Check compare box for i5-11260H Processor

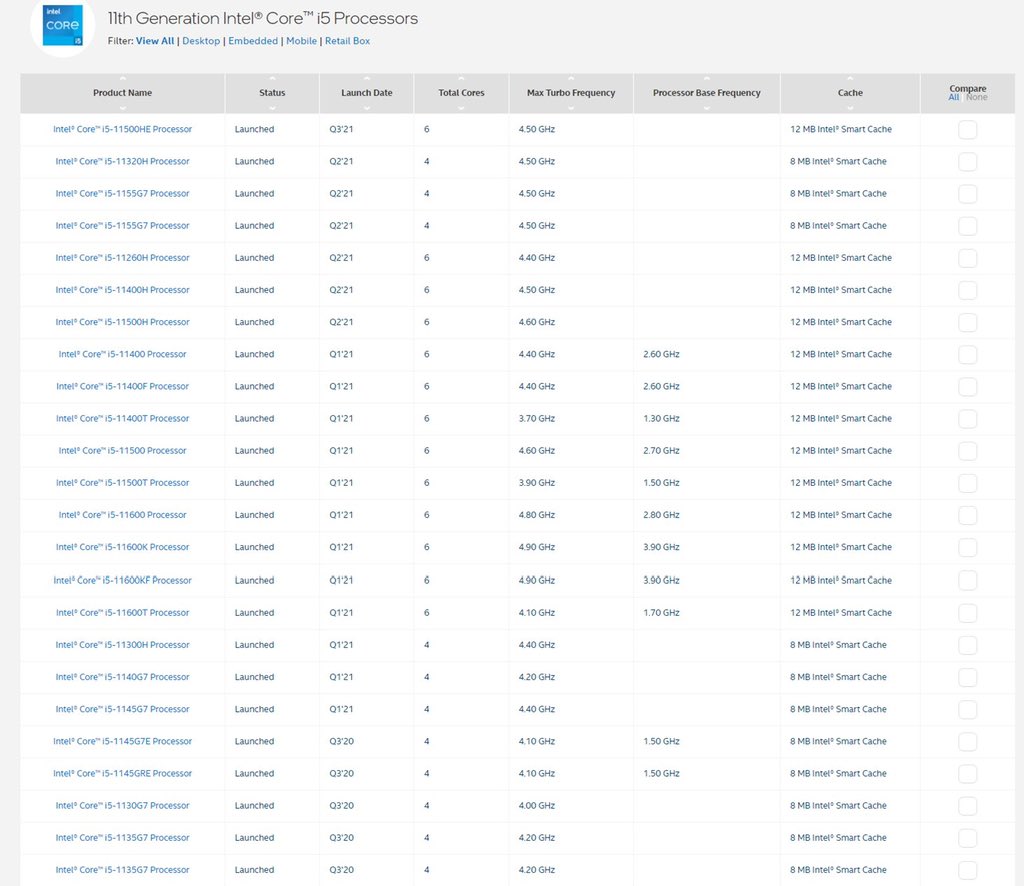967,258
